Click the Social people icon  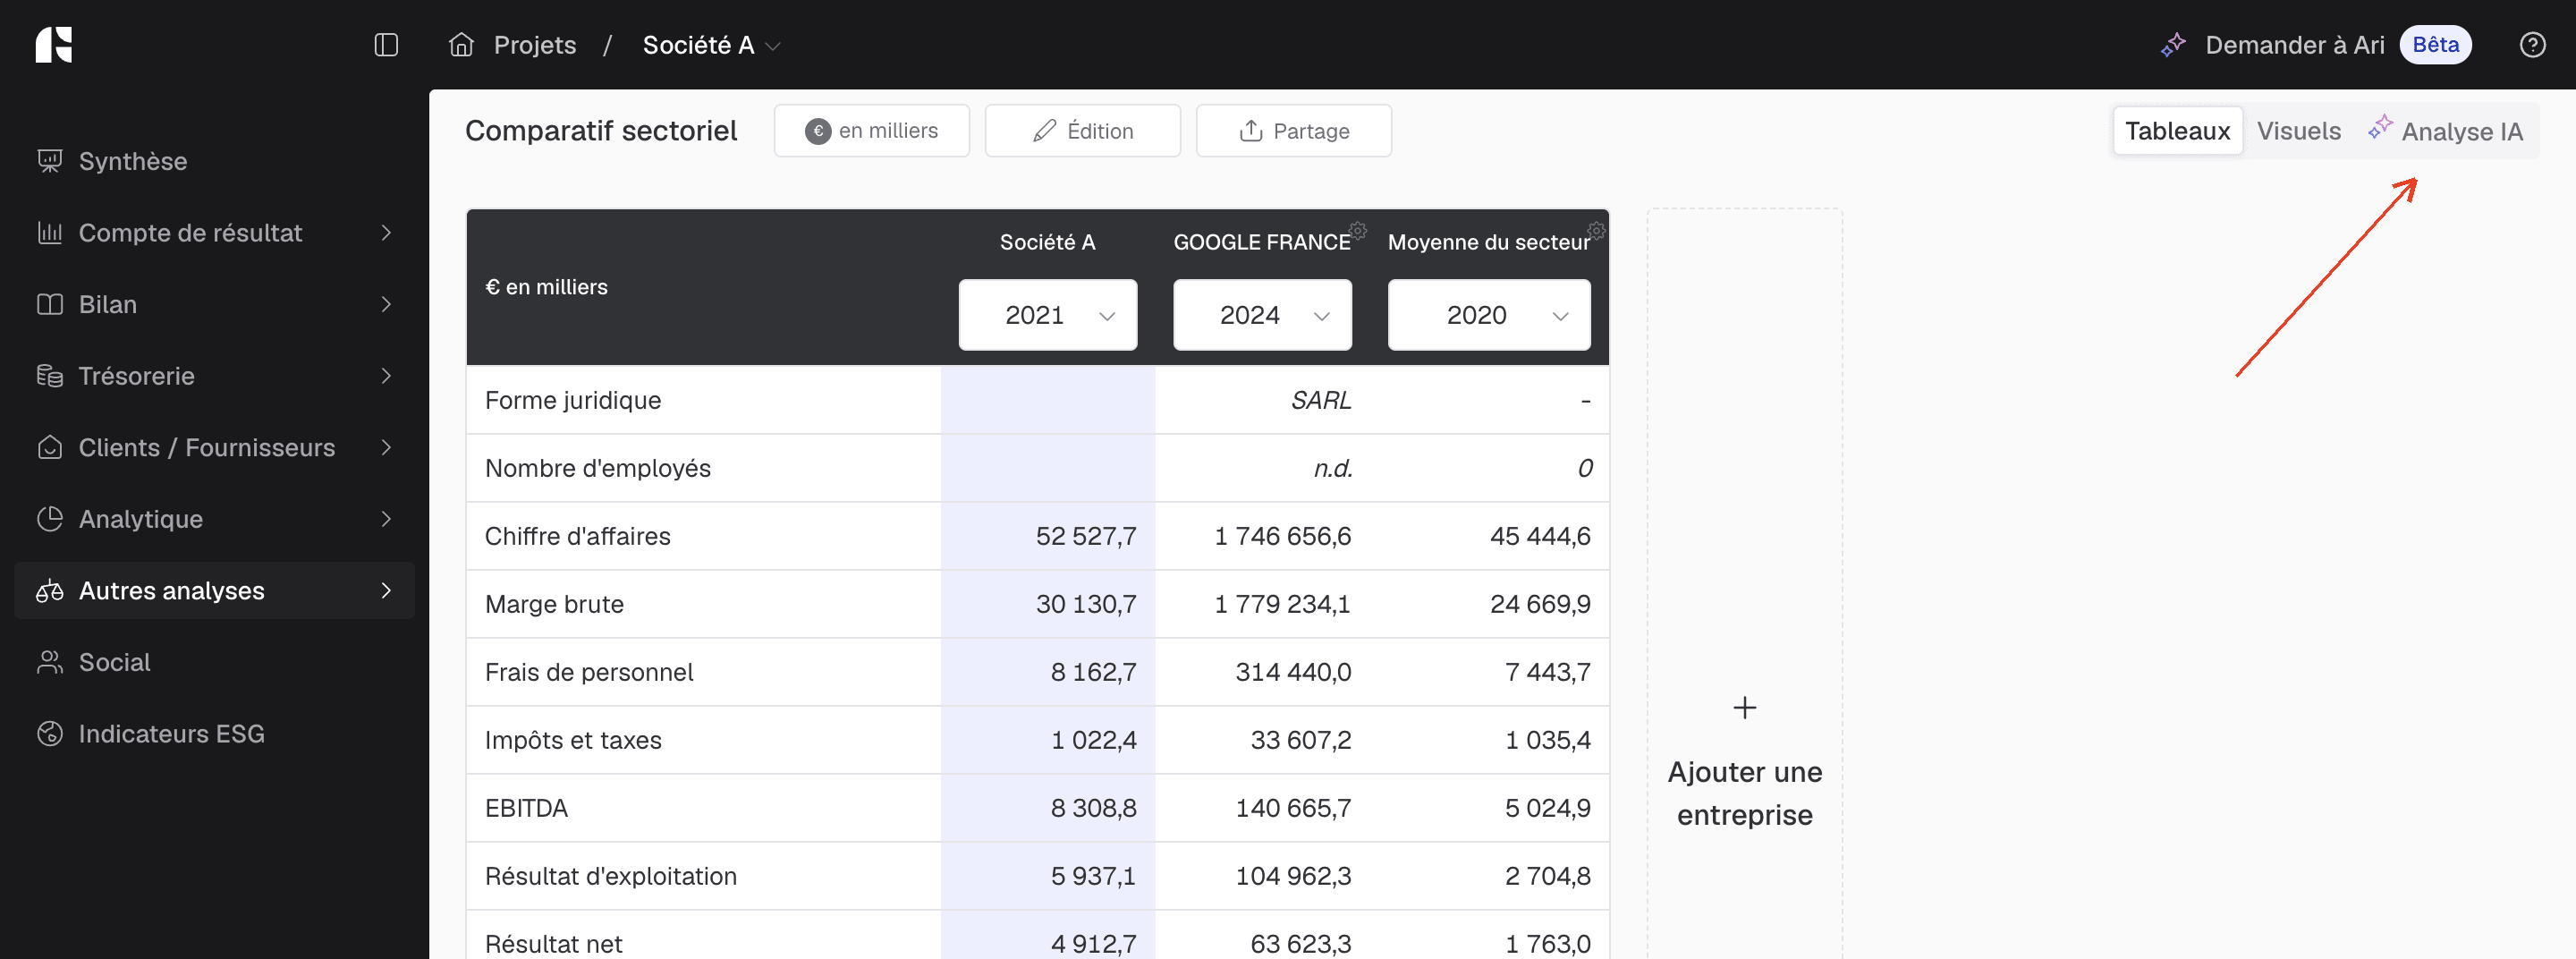[x=49, y=662]
